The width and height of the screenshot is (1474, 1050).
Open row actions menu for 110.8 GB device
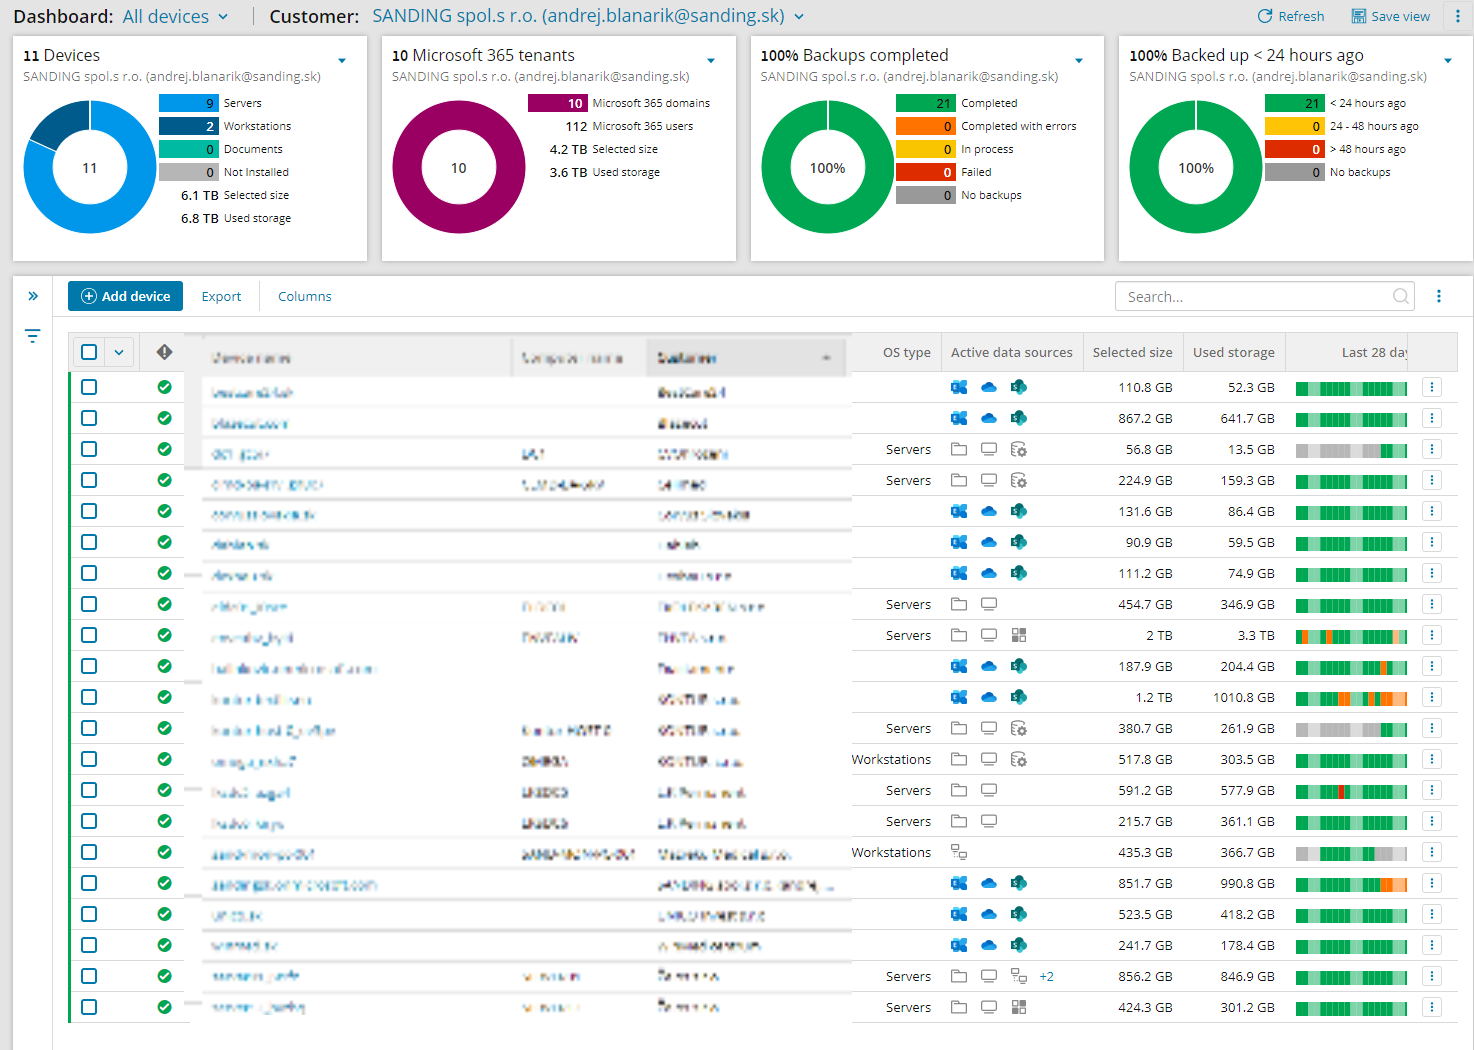click(x=1432, y=387)
